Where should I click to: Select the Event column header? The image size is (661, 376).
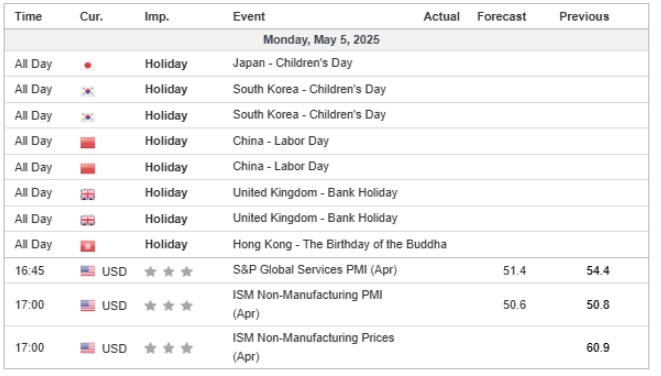coord(249,16)
